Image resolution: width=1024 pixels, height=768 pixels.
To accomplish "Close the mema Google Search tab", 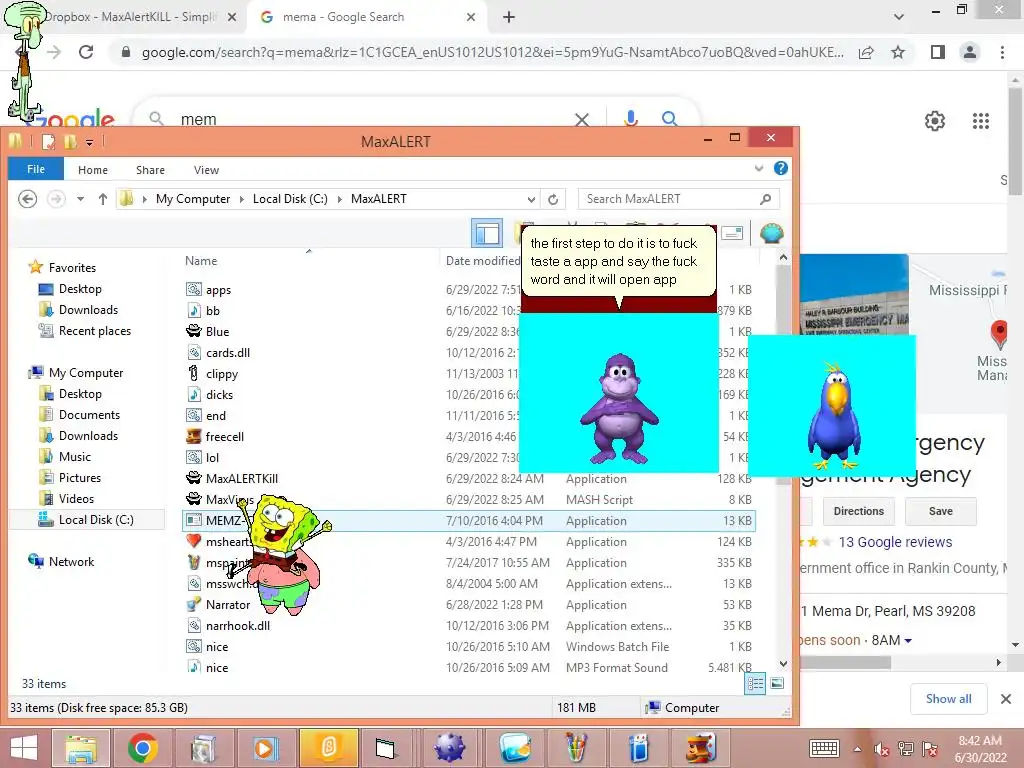I will (471, 17).
